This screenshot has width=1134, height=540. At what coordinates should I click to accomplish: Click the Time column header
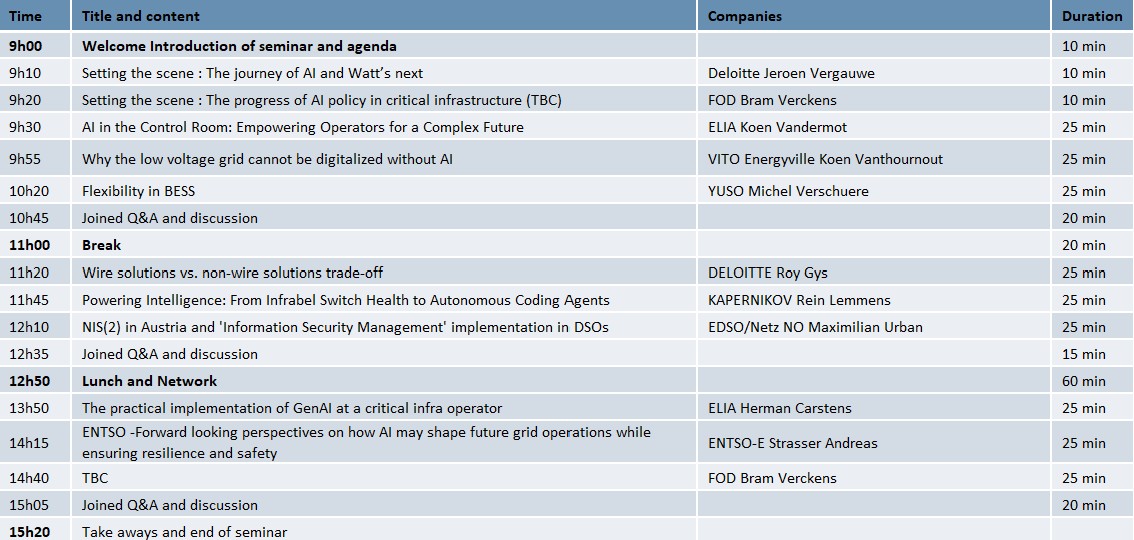tap(26, 16)
